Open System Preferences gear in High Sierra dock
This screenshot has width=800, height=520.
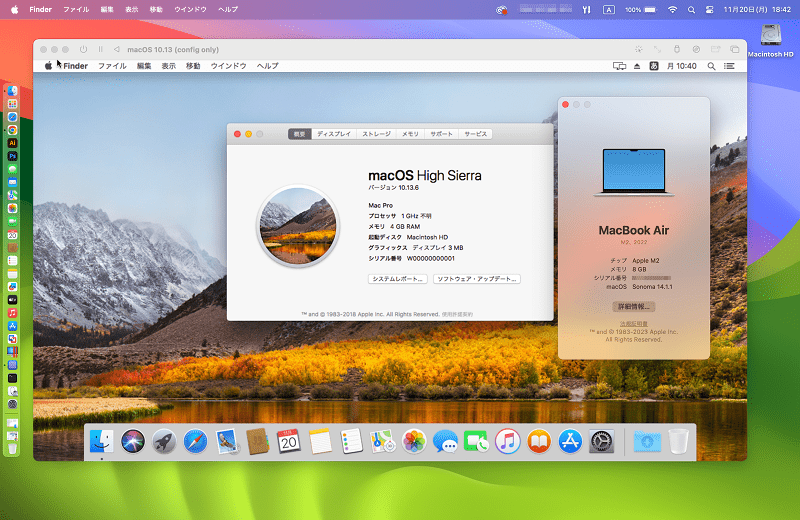602,441
